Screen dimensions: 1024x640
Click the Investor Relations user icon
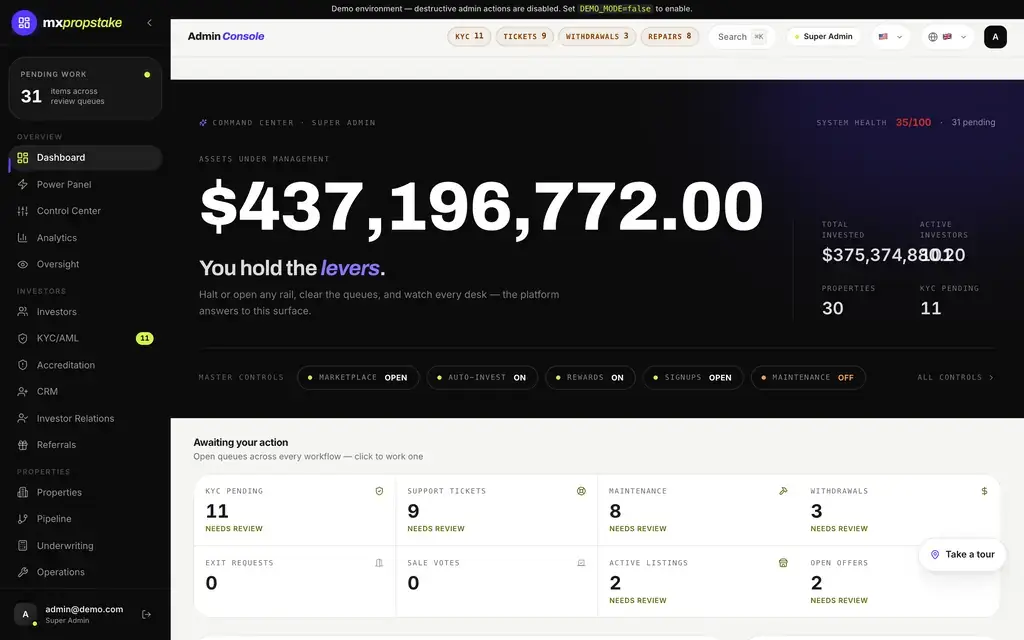click(23, 418)
